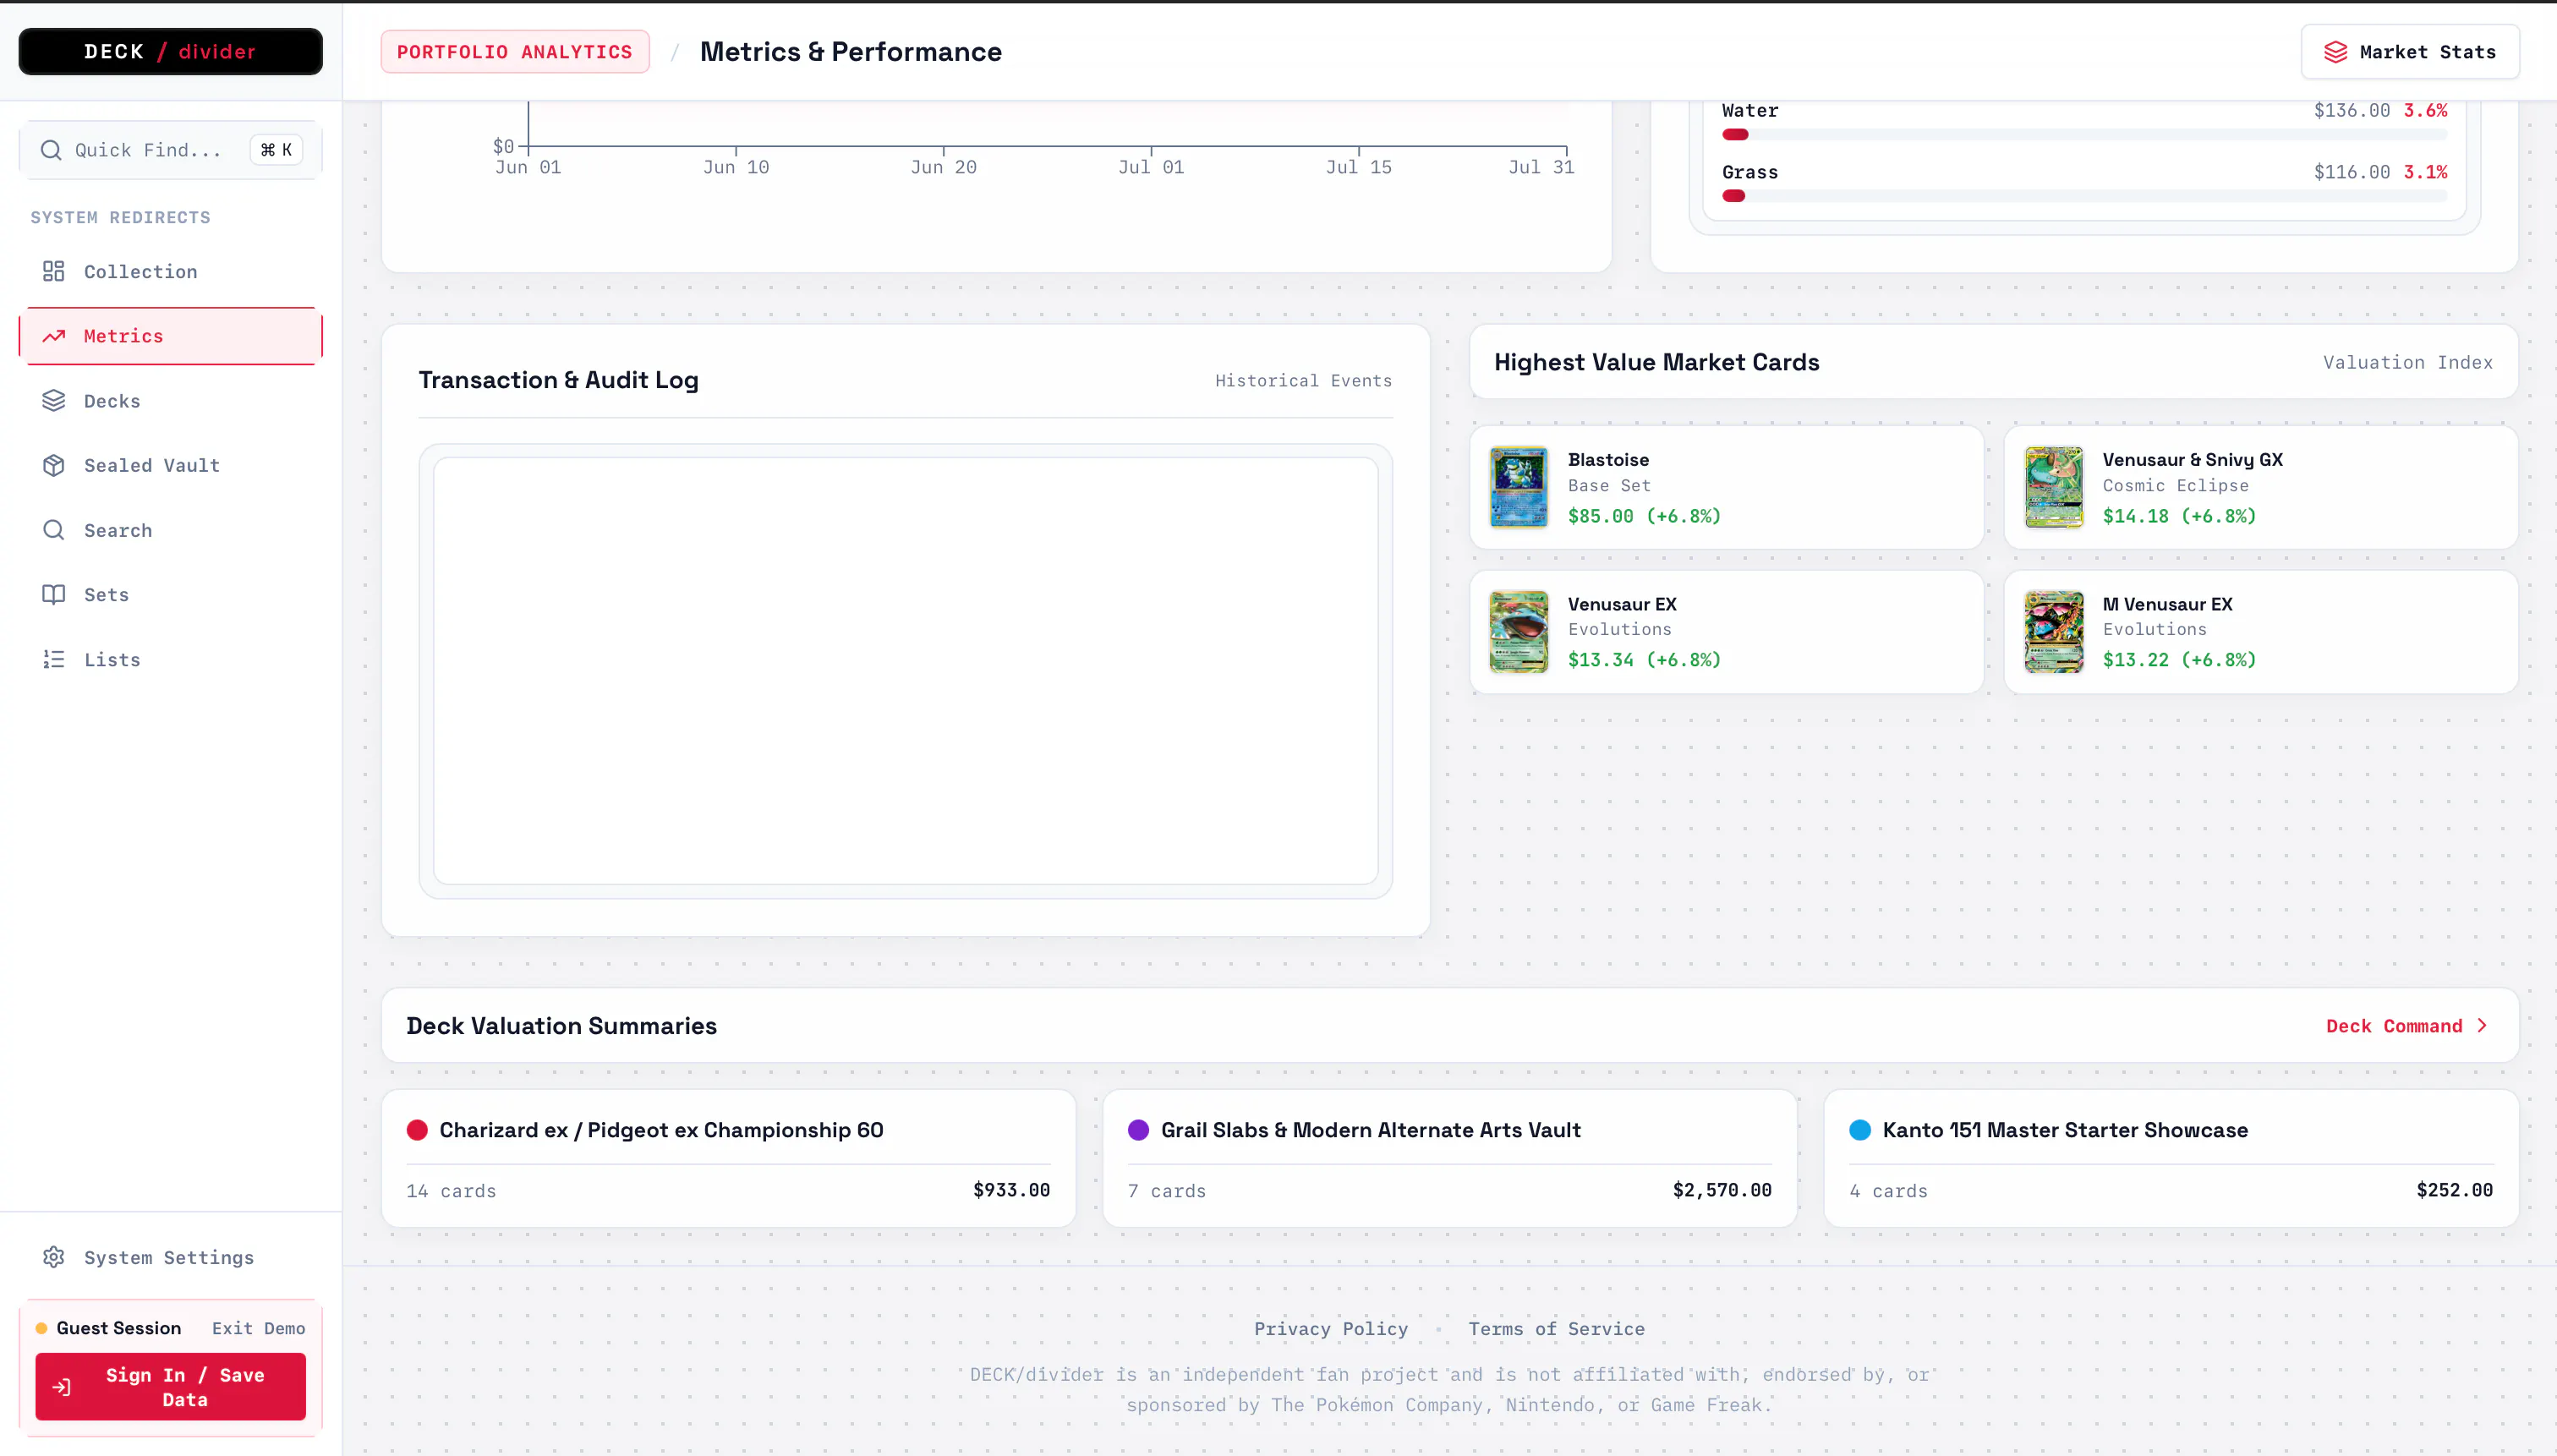Click the Grass 3.1% percentage

click(x=2425, y=172)
